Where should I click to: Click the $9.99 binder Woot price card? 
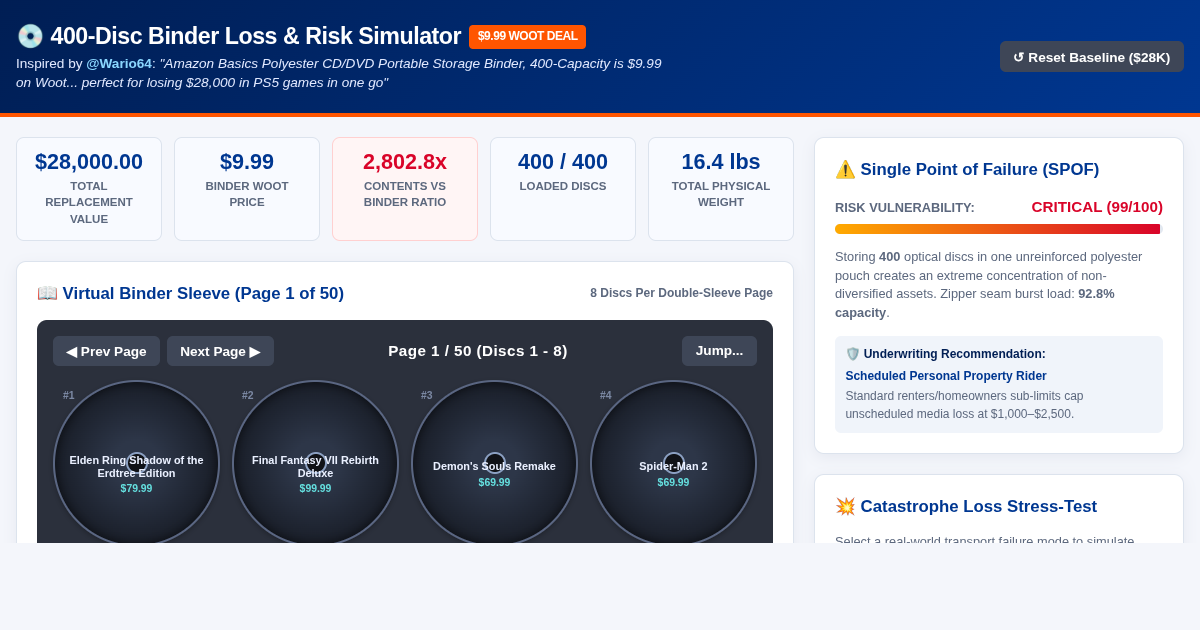(247, 189)
